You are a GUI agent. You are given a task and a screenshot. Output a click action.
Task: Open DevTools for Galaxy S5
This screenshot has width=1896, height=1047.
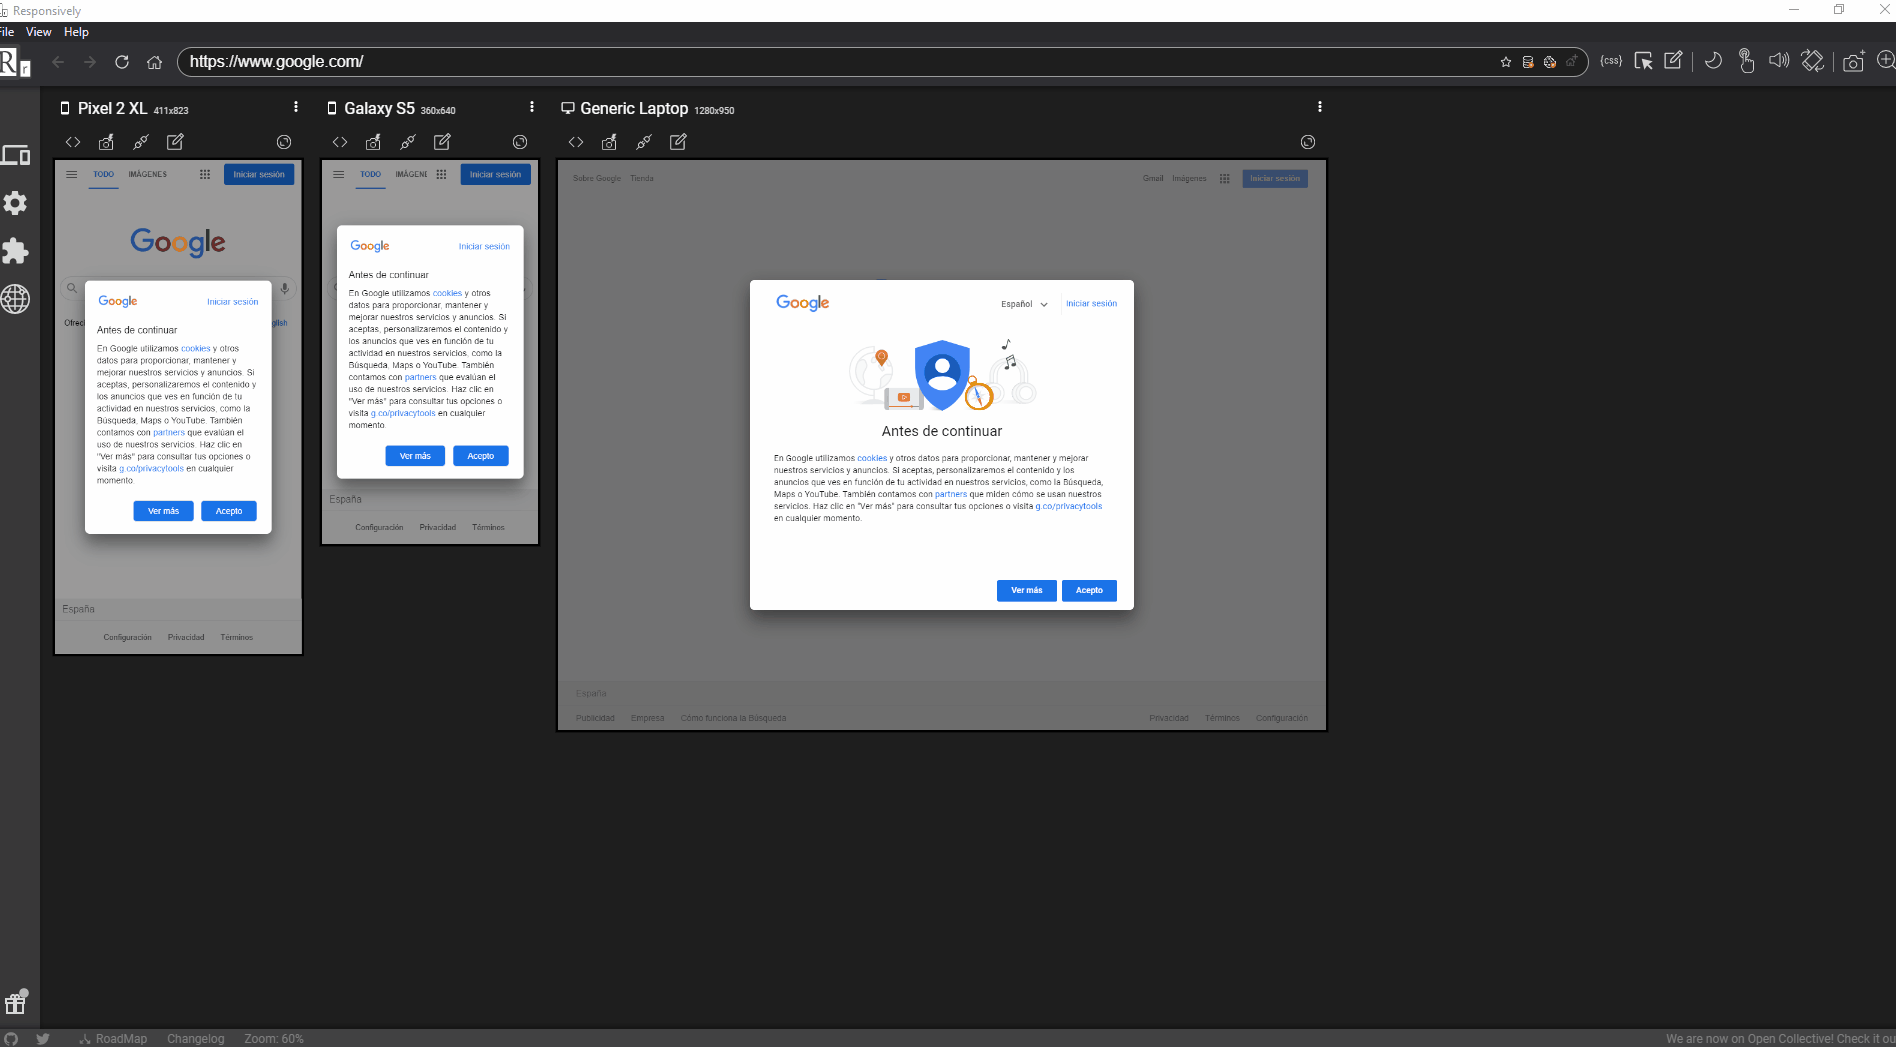click(x=340, y=142)
